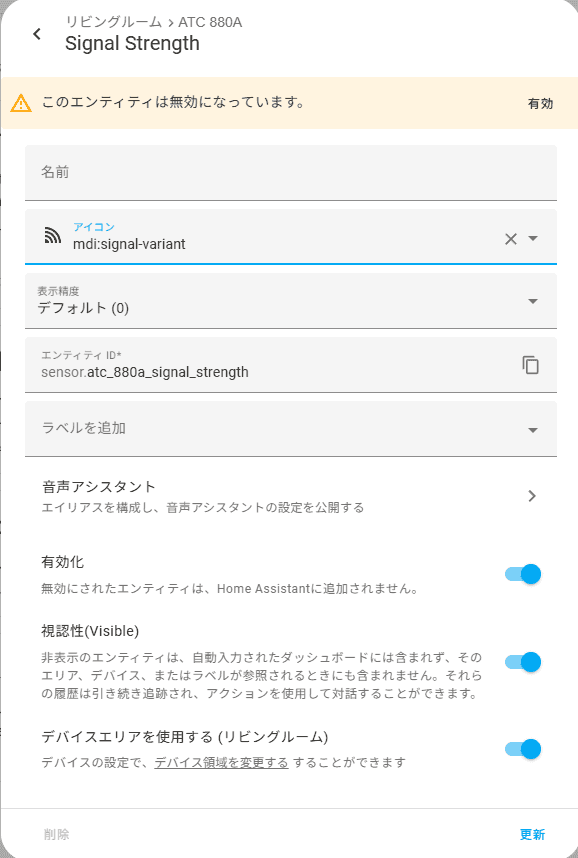Toggle デバイスエリアを使用する switch
The image size is (578, 858).
(523, 749)
